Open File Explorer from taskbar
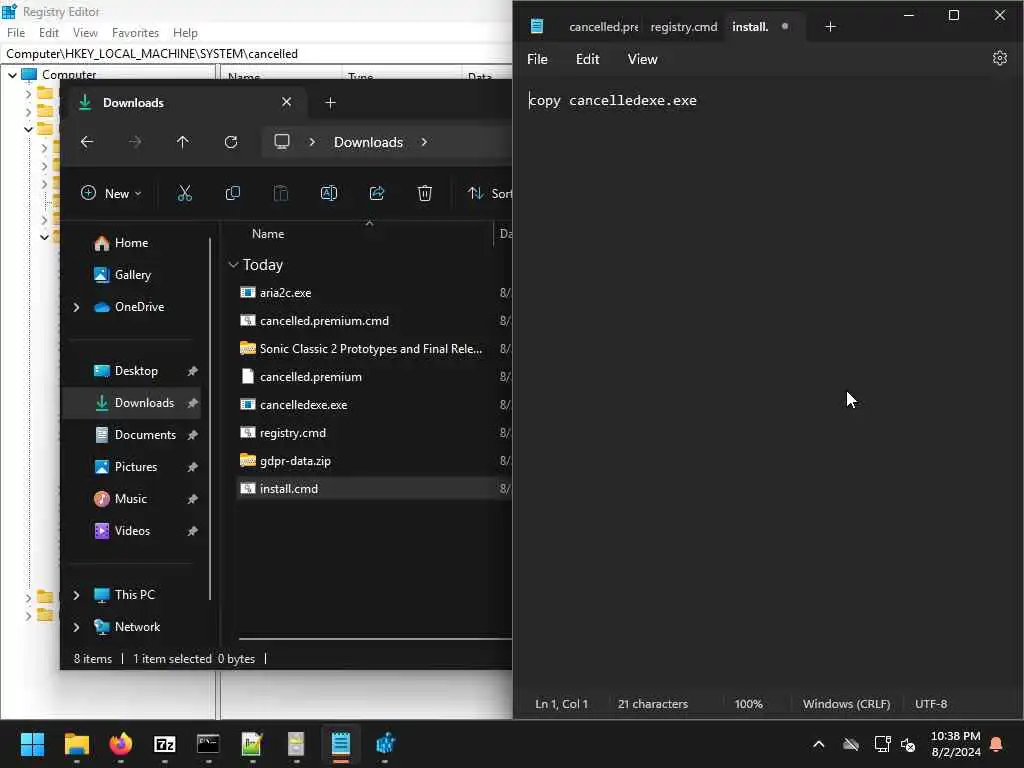 tap(76, 743)
